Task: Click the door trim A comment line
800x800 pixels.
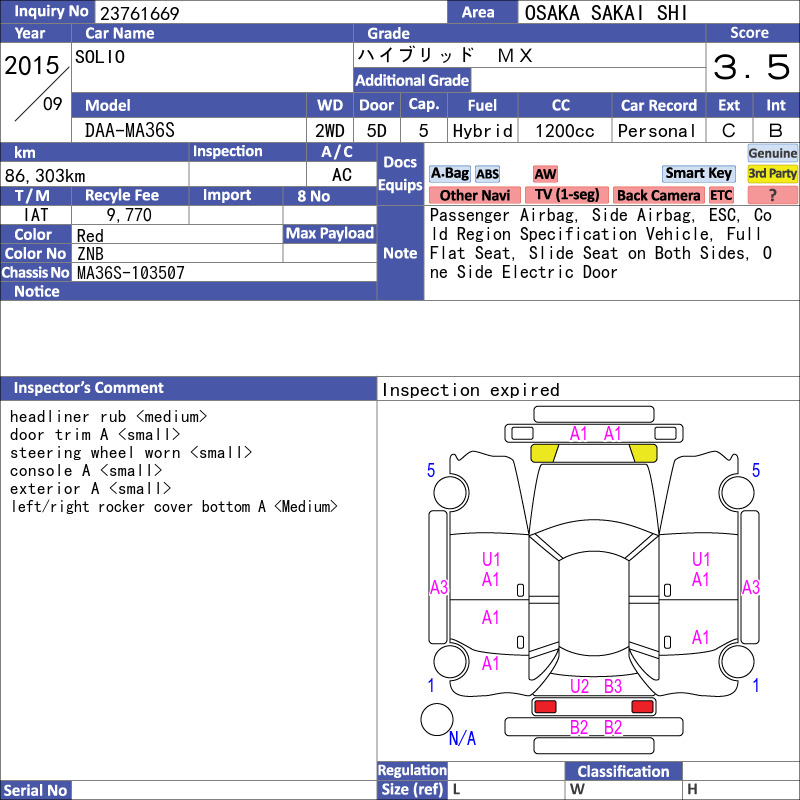Action: click(95, 435)
